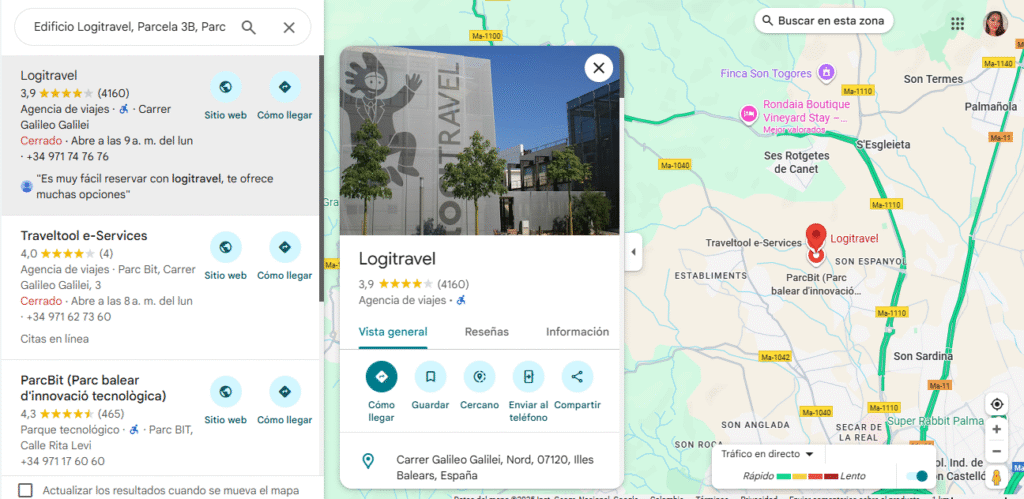Click the S'Esgleieta map label
Viewport: 1024px width, 499px height.
click(883, 144)
